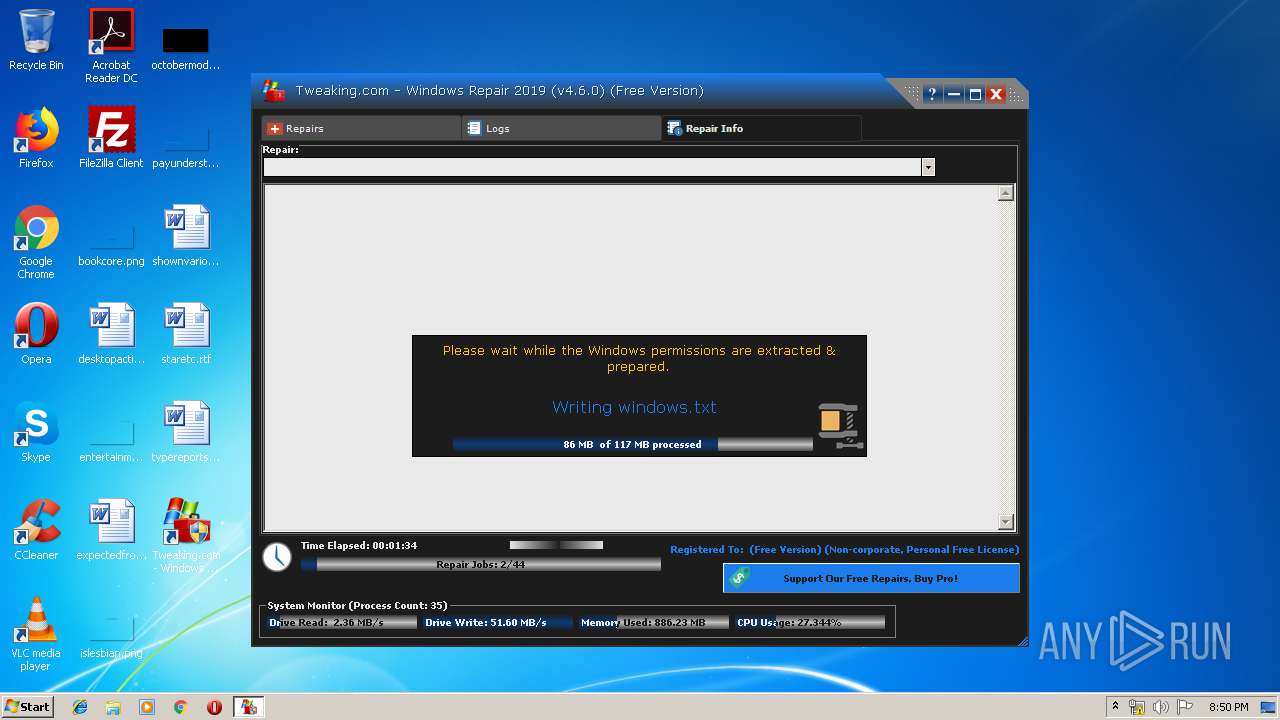The image size is (1280, 720).
Task: Open Windows Media Player from taskbar
Action: point(147,707)
